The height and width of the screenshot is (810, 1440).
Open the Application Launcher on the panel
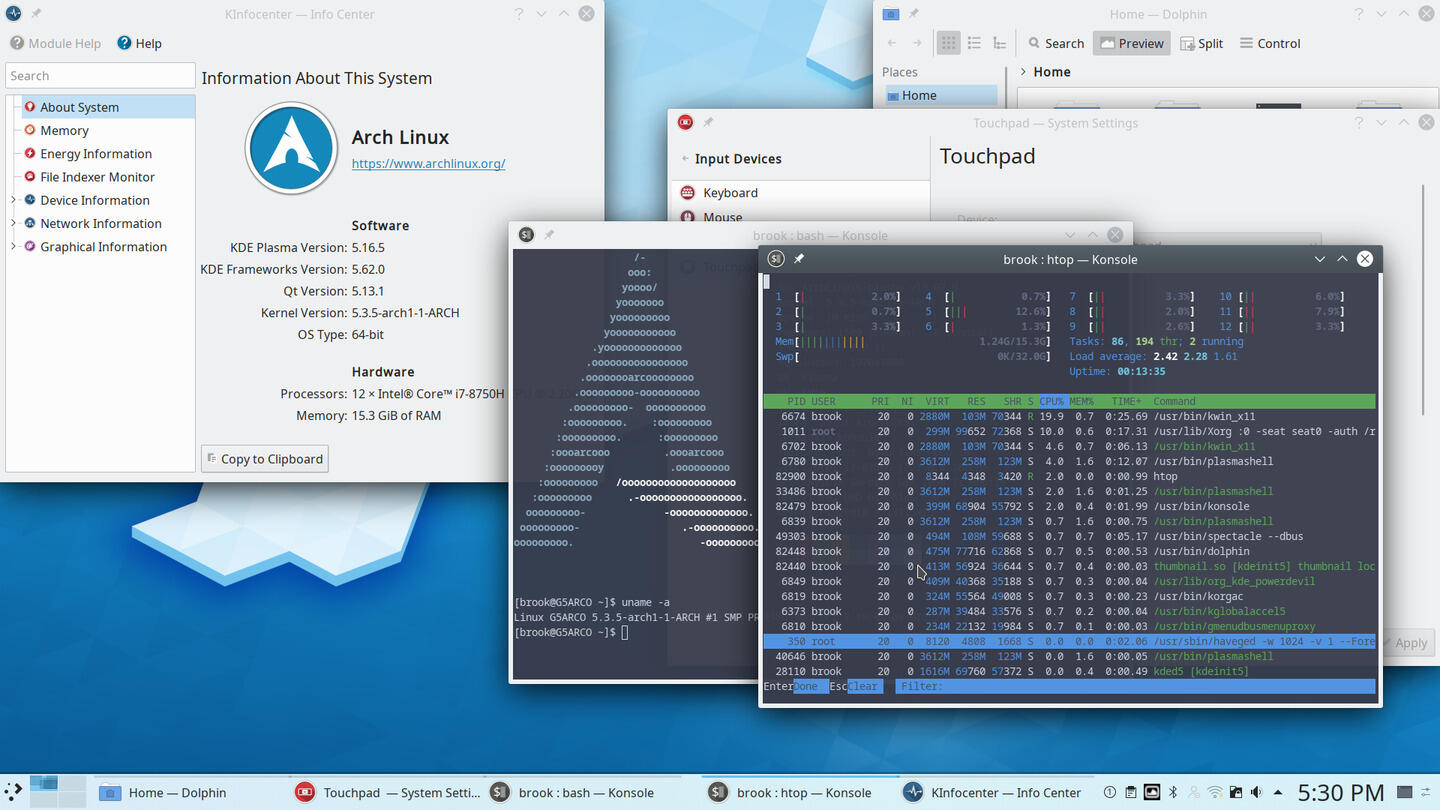tap(13, 791)
